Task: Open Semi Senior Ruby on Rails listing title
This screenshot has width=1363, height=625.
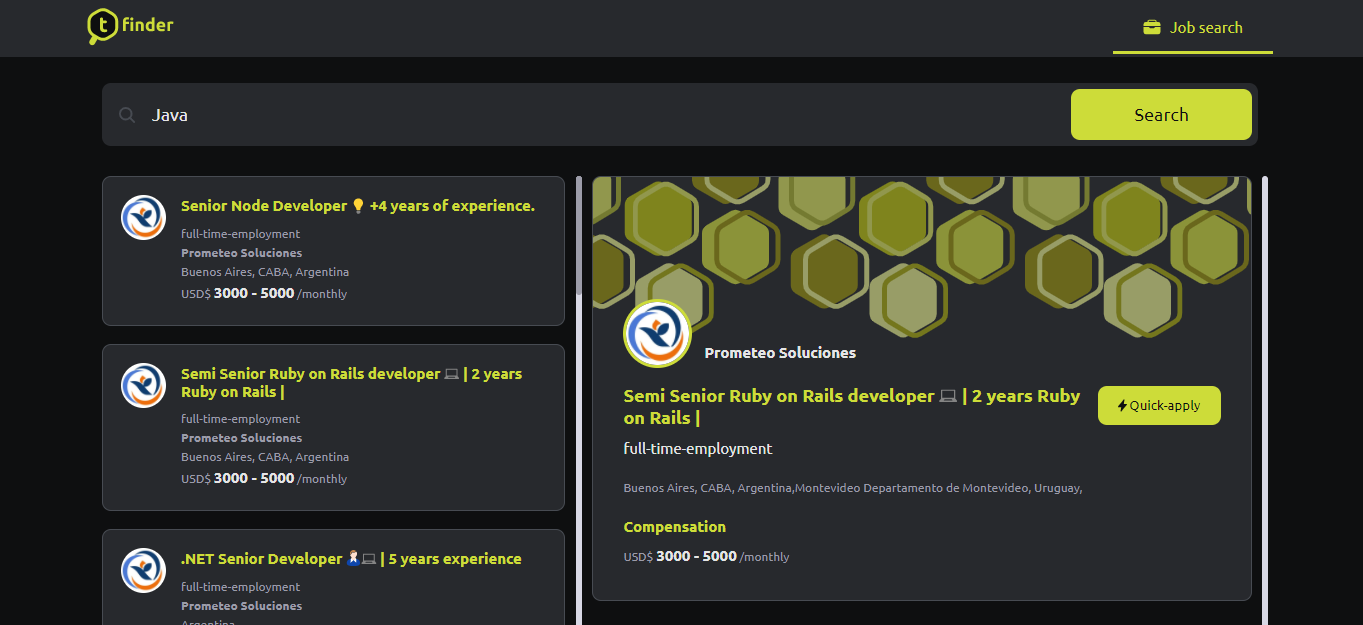Action: click(x=351, y=382)
